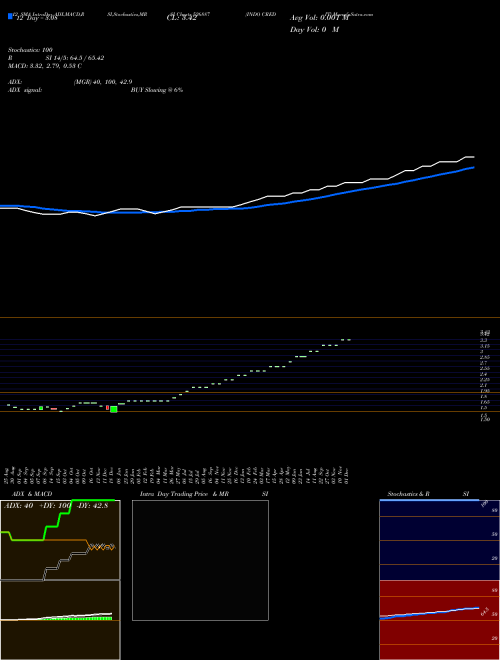Click the 'ADX: 40' value in ADX panel
This screenshot has height=660, width=500.
pos(19,506)
